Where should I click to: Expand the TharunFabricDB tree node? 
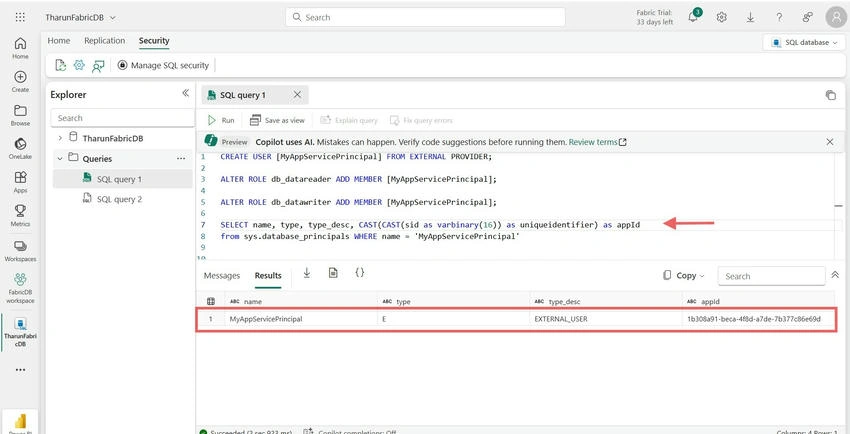pyautogui.click(x=60, y=138)
